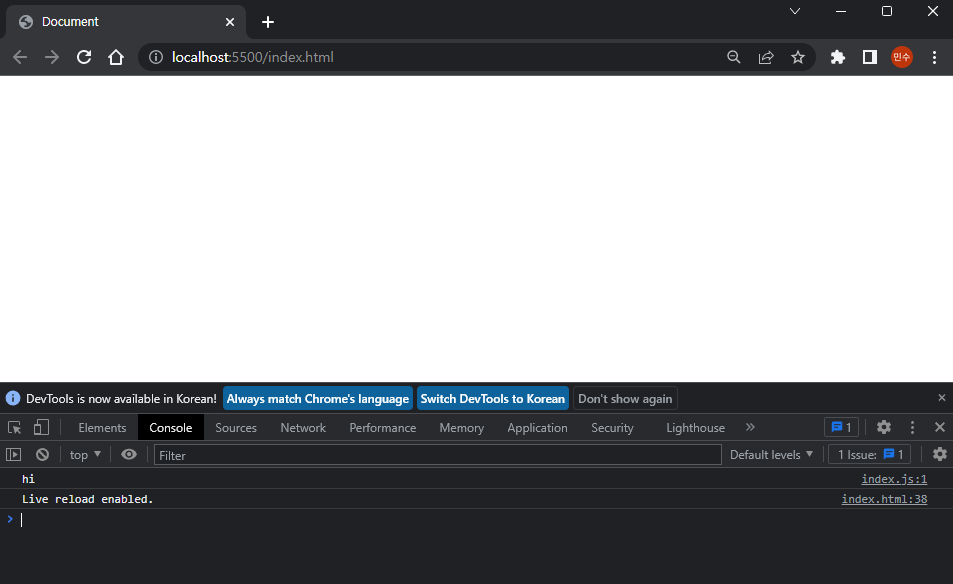This screenshot has width=953, height=584.
Task: Open issues counter badge in tab bar
Action: (x=841, y=427)
